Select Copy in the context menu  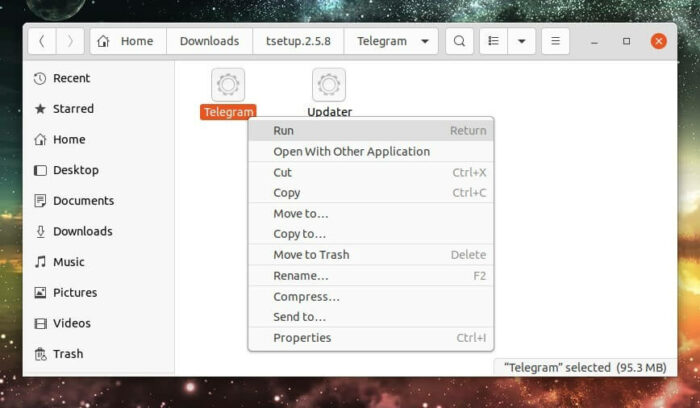(x=371, y=193)
